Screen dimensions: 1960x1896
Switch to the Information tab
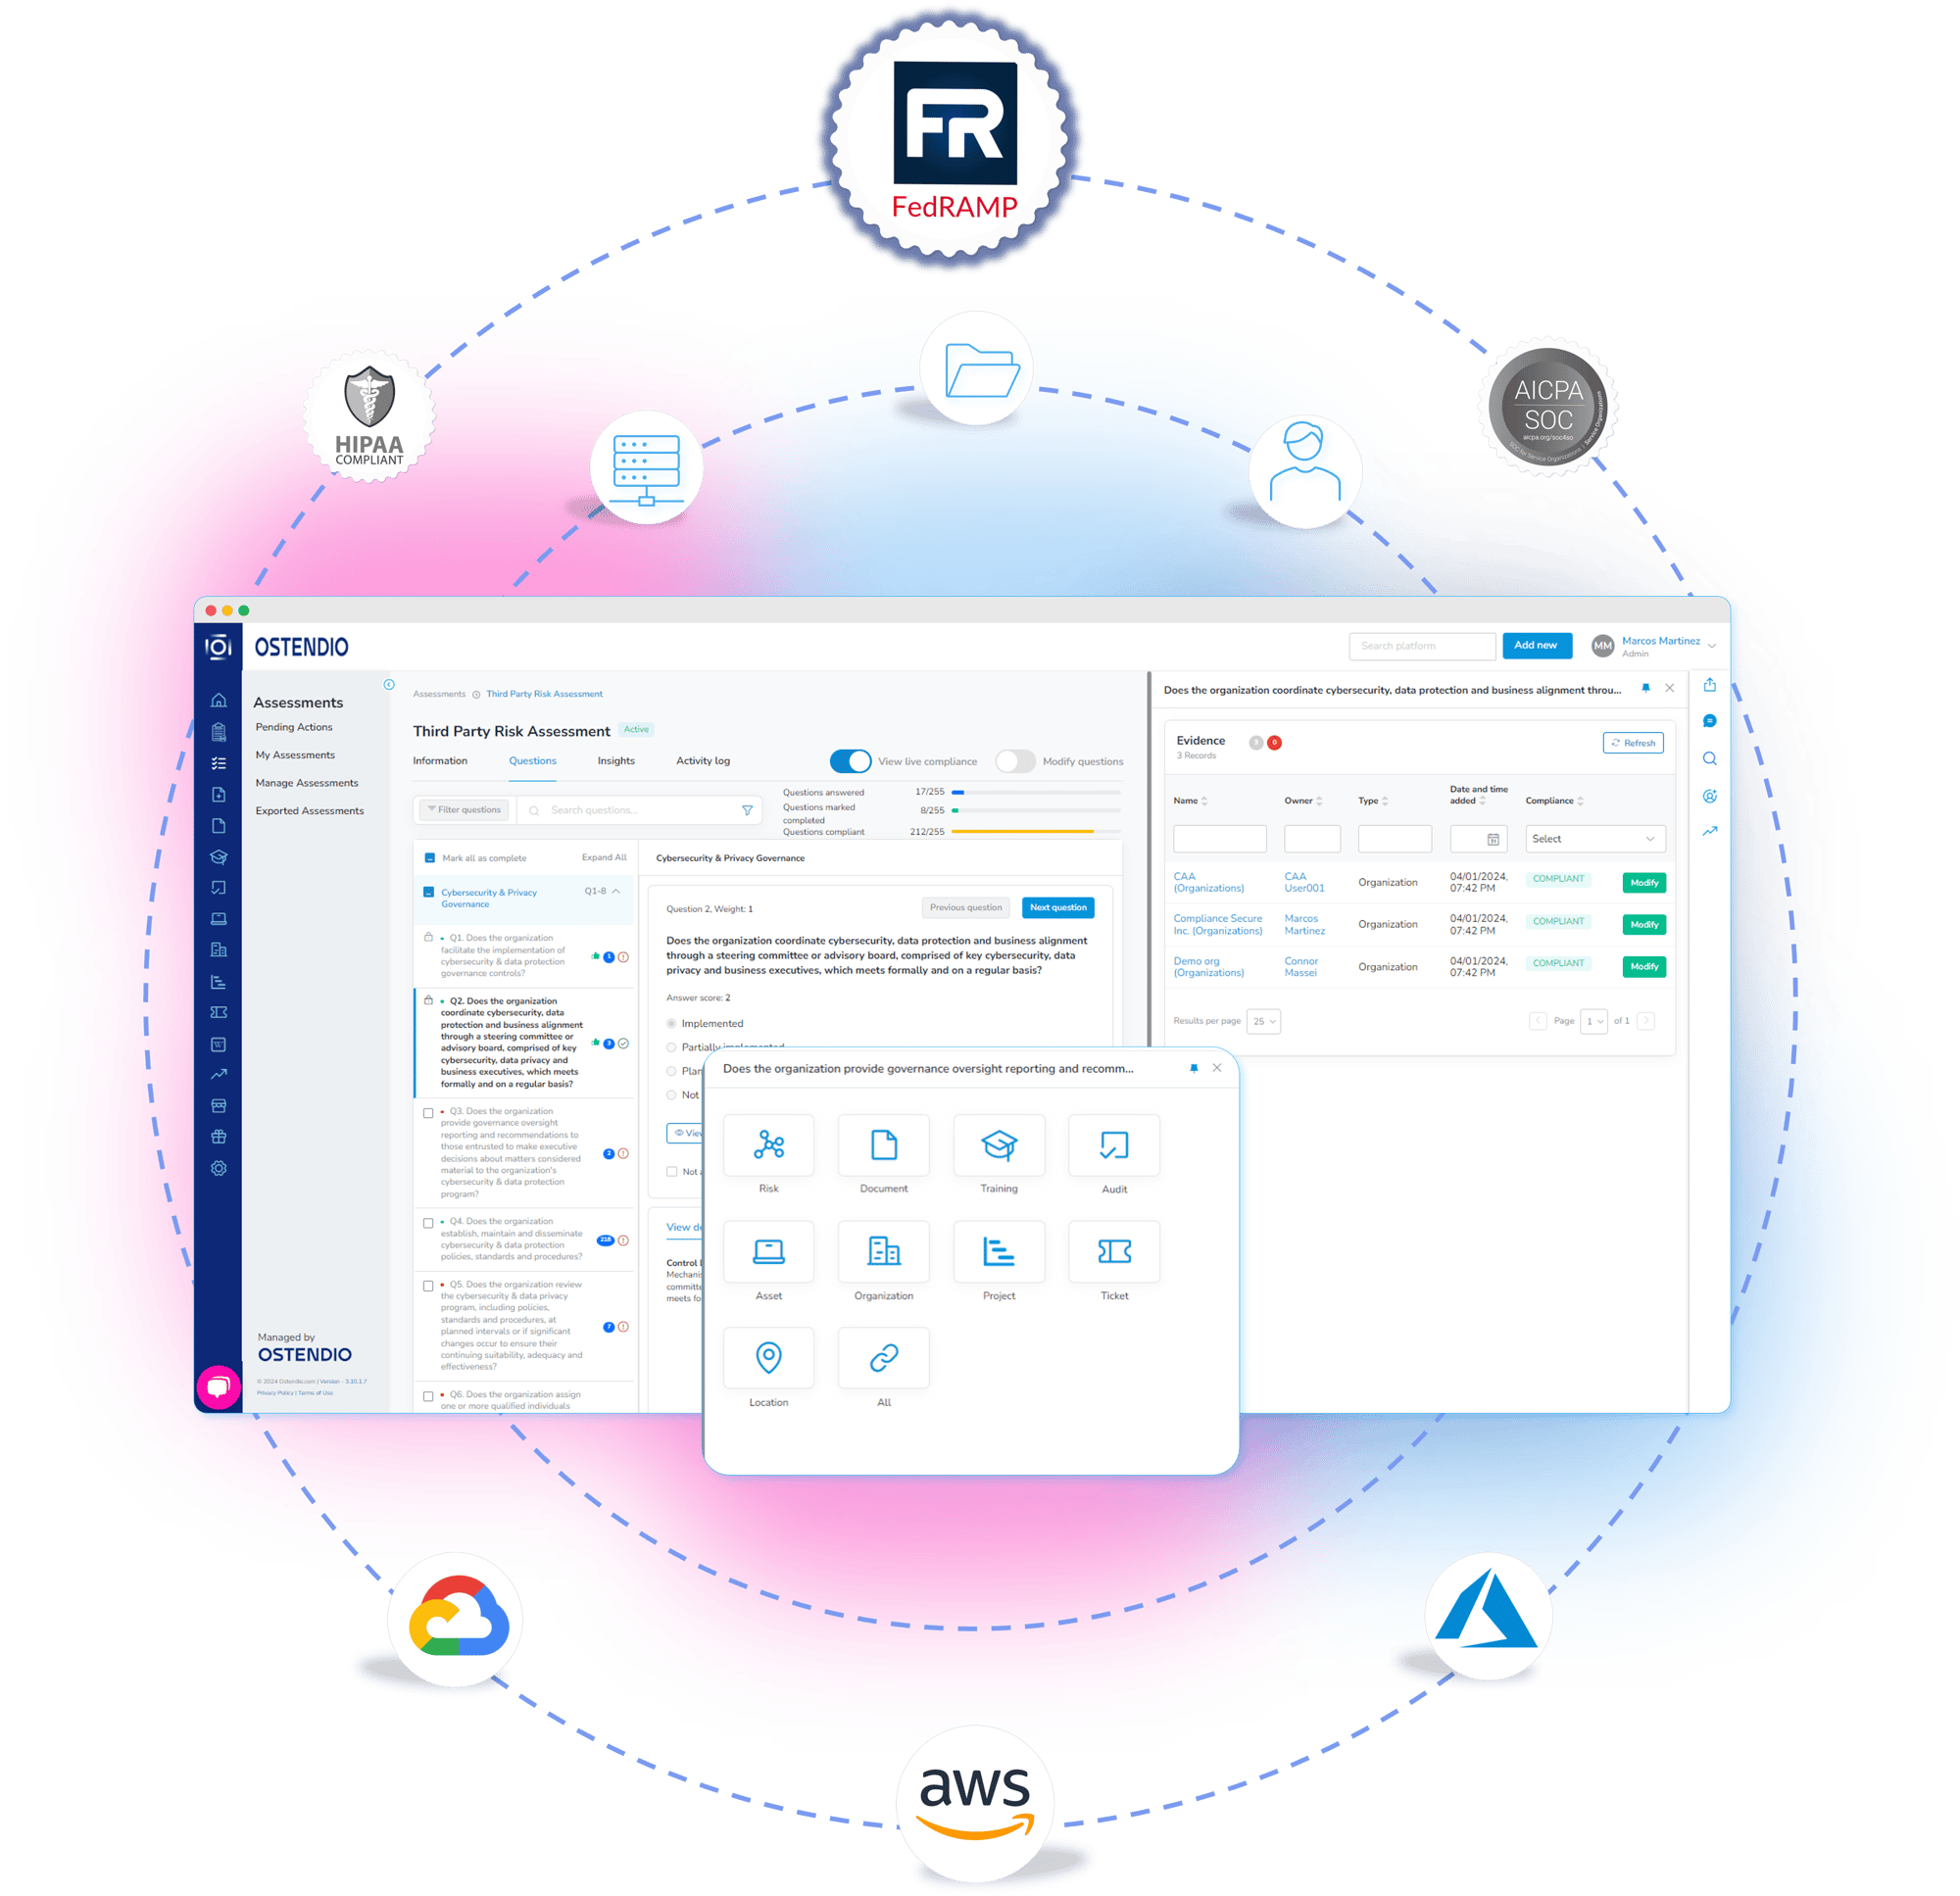[x=440, y=761]
